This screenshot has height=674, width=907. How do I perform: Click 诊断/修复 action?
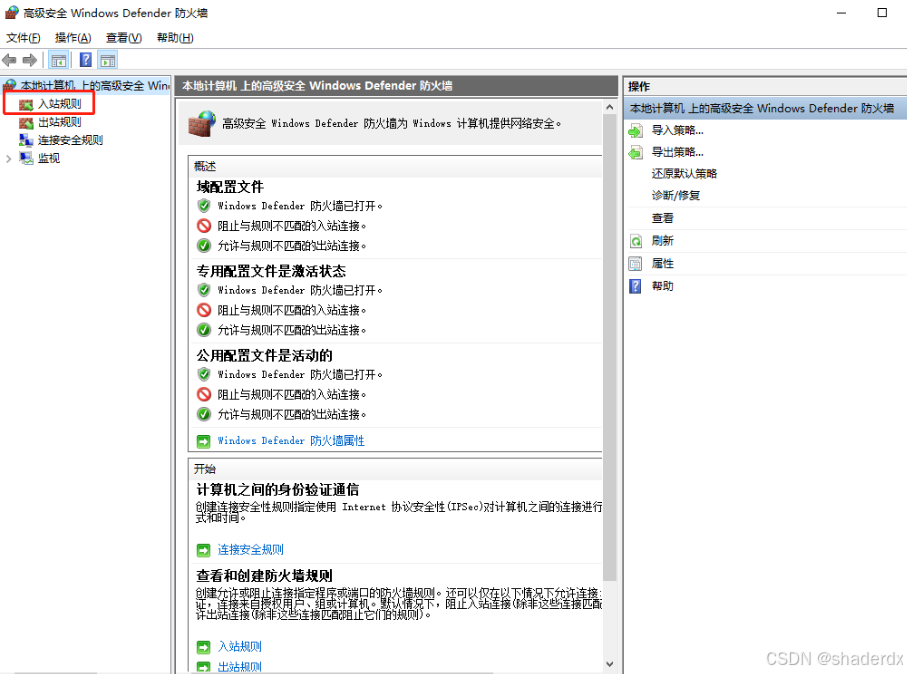pos(676,196)
